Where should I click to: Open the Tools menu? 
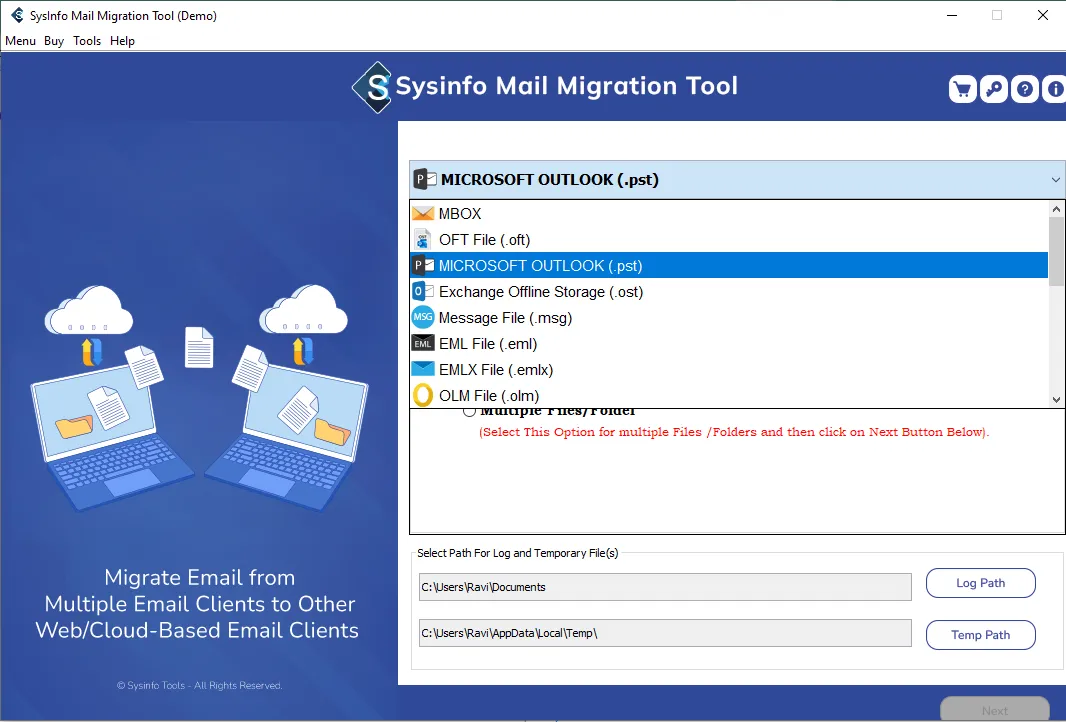pyautogui.click(x=87, y=41)
